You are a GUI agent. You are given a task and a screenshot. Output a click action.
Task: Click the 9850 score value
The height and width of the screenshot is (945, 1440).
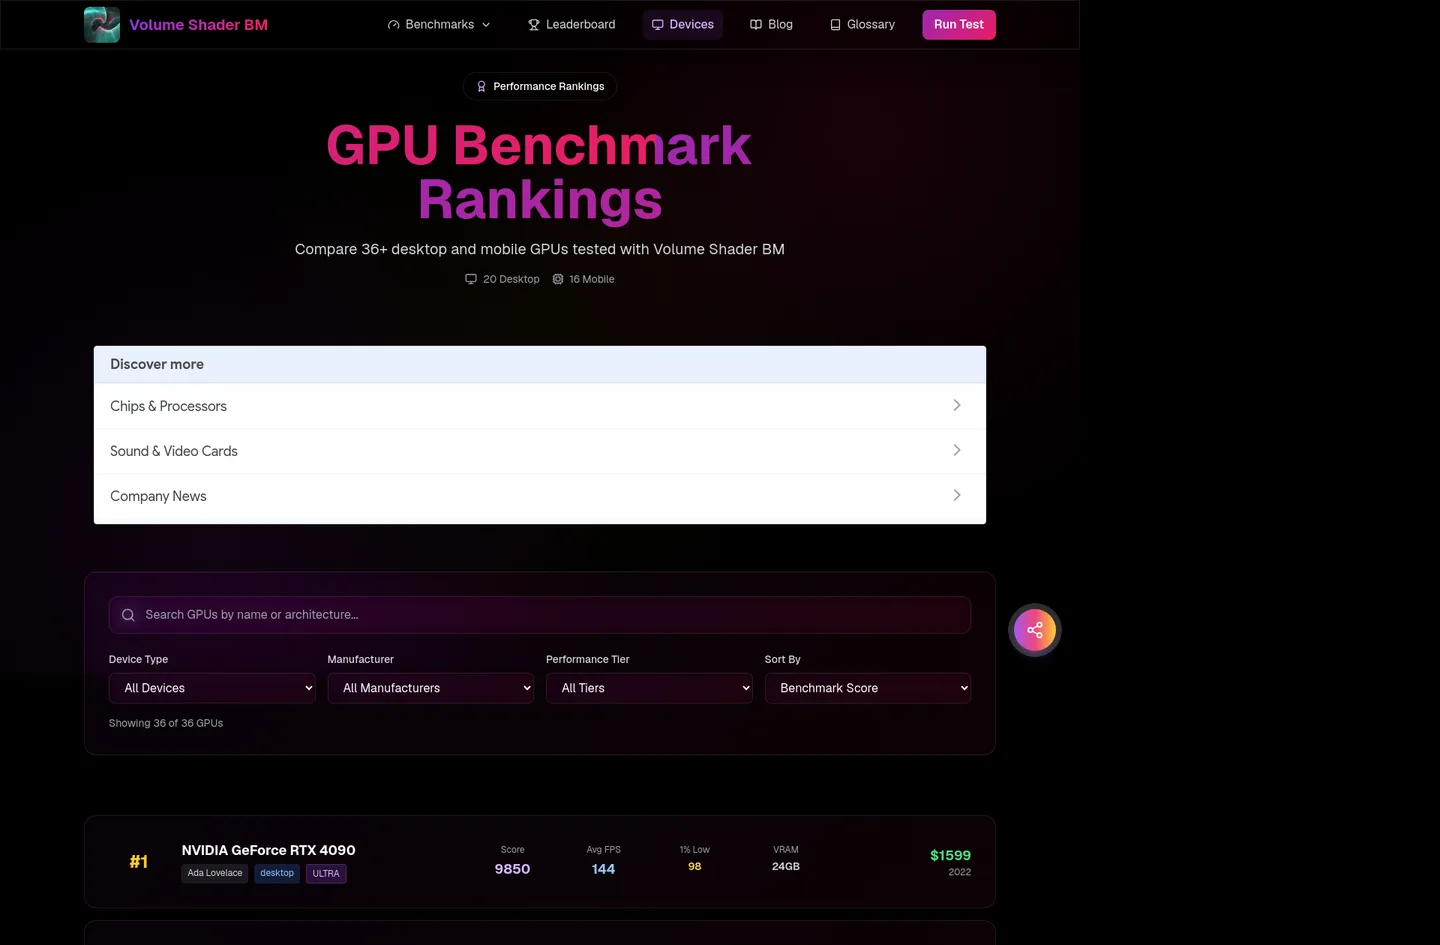[512, 869]
